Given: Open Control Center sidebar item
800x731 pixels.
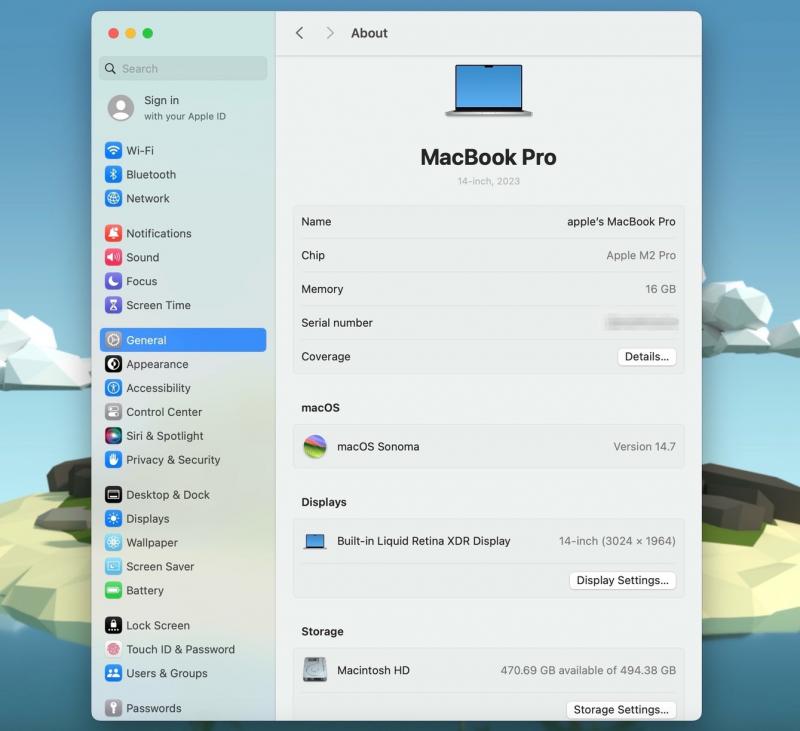Looking at the screenshot, I should click(164, 413).
